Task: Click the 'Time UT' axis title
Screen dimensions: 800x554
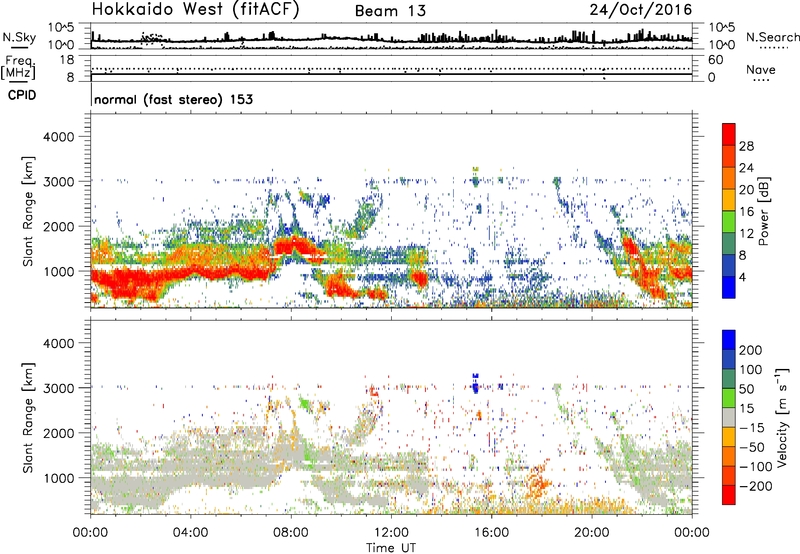Action: click(391, 548)
